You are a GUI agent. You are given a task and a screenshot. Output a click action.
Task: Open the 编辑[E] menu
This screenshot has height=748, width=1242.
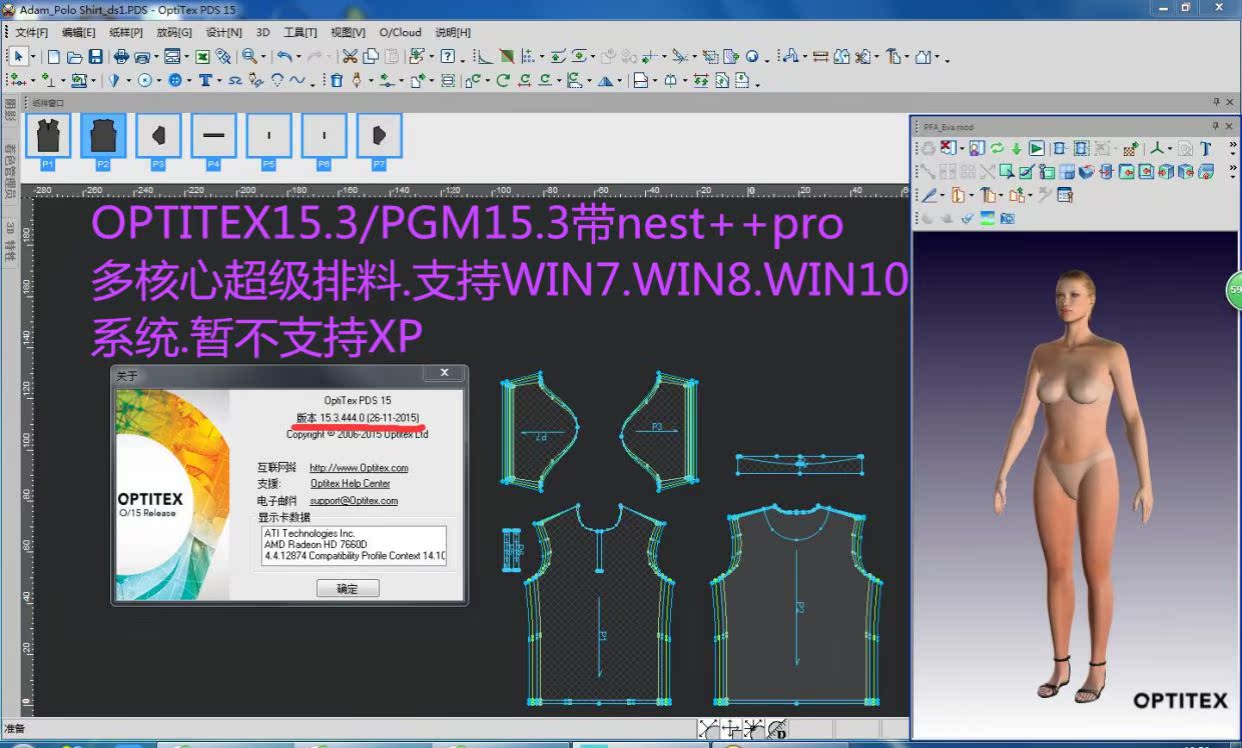click(78, 32)
